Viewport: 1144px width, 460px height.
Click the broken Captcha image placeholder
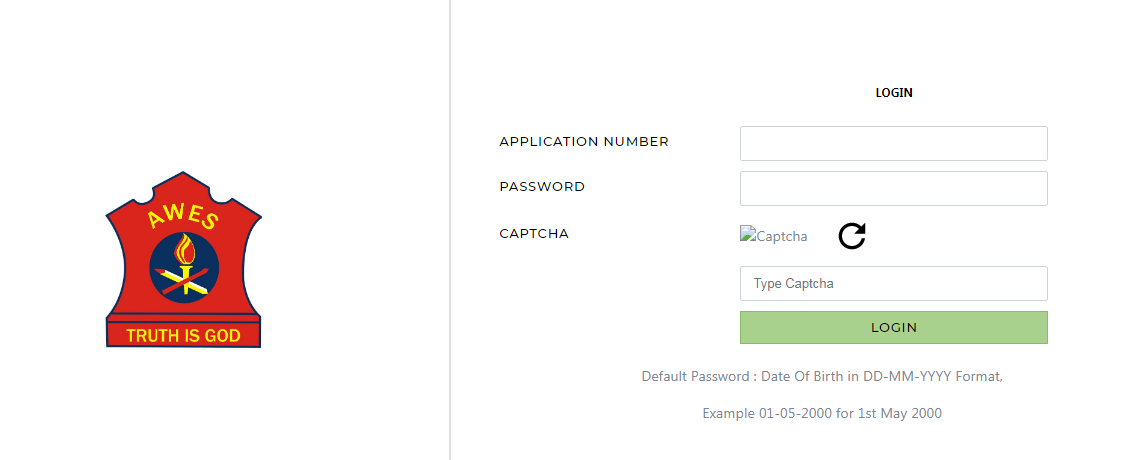(773, 235)
